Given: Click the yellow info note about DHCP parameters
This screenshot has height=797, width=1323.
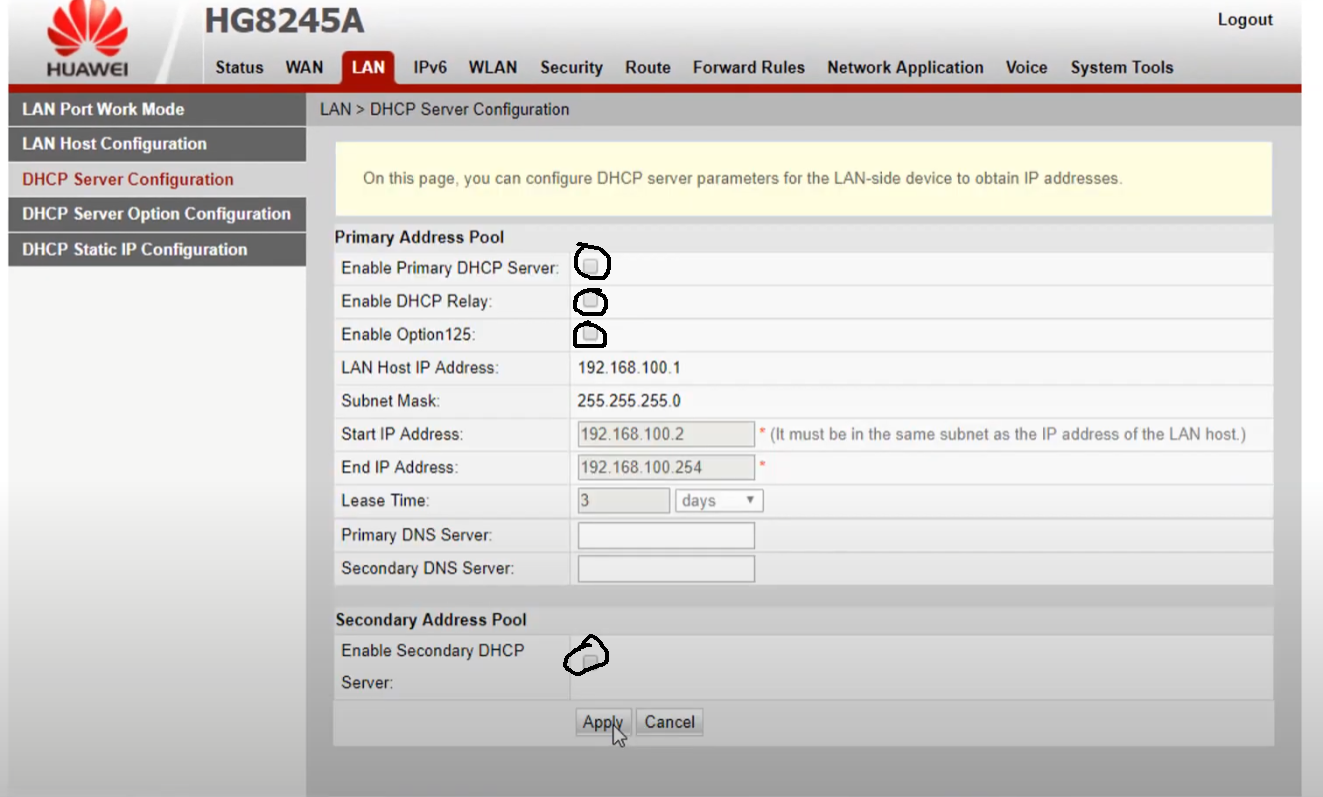Looking at the screenshot, I should point(803,179).
